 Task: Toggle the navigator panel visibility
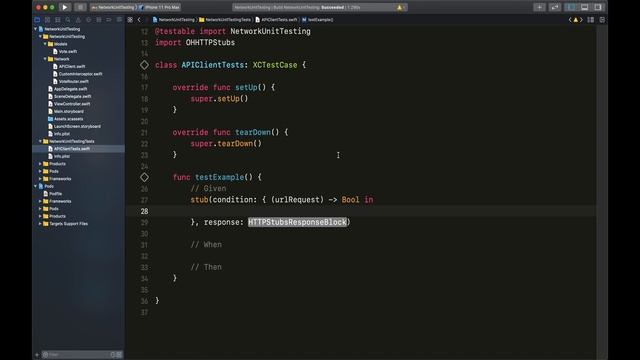pos(571,7)
